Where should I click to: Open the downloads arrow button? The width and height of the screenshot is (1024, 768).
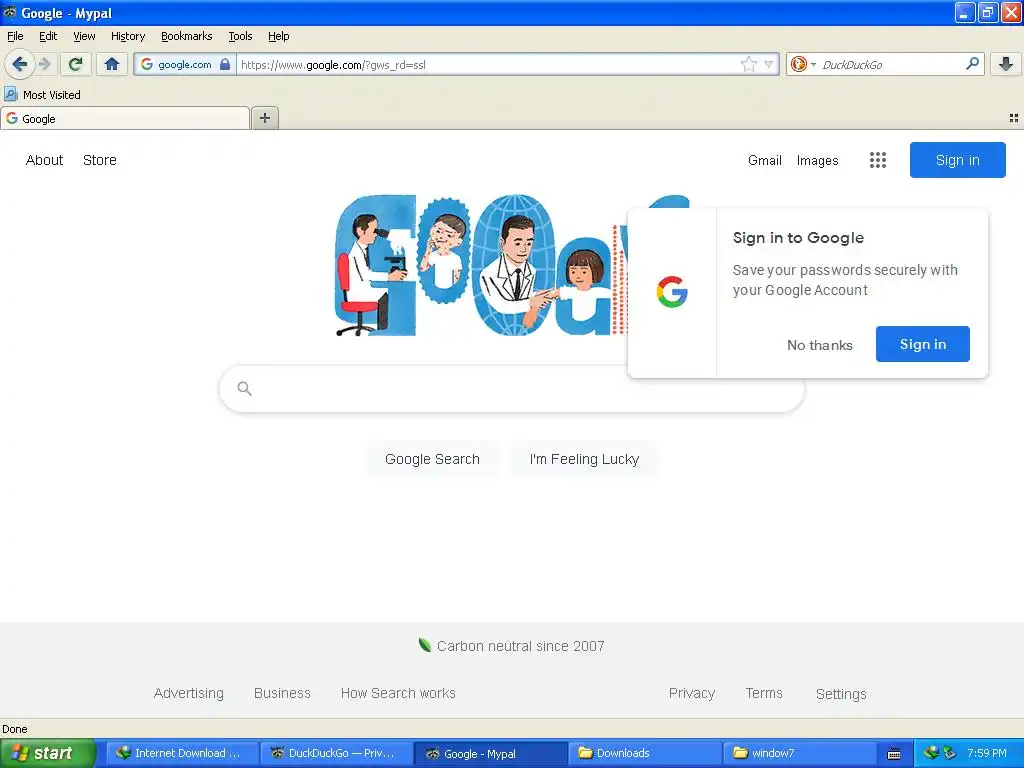pos(1006,64)
